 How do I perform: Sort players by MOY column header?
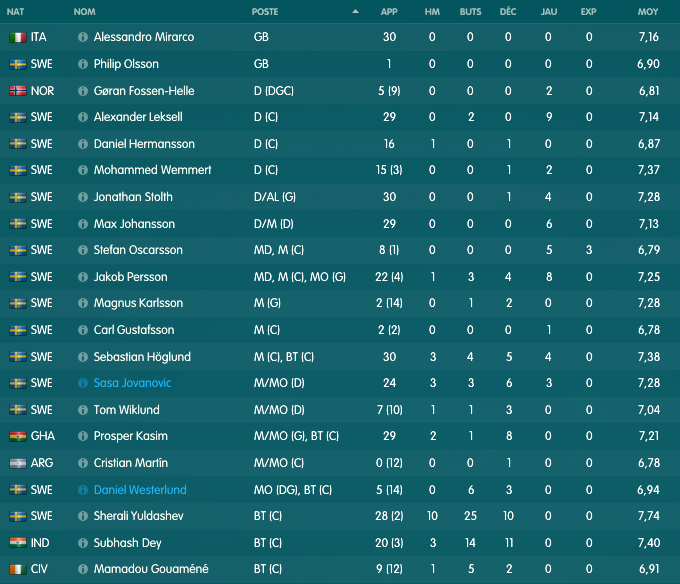(x=648, y=12)
